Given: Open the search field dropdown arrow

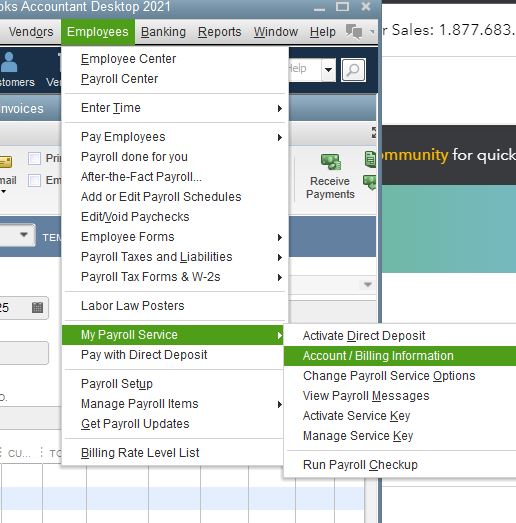Looking at the screenshot, I should click(329, 70).
